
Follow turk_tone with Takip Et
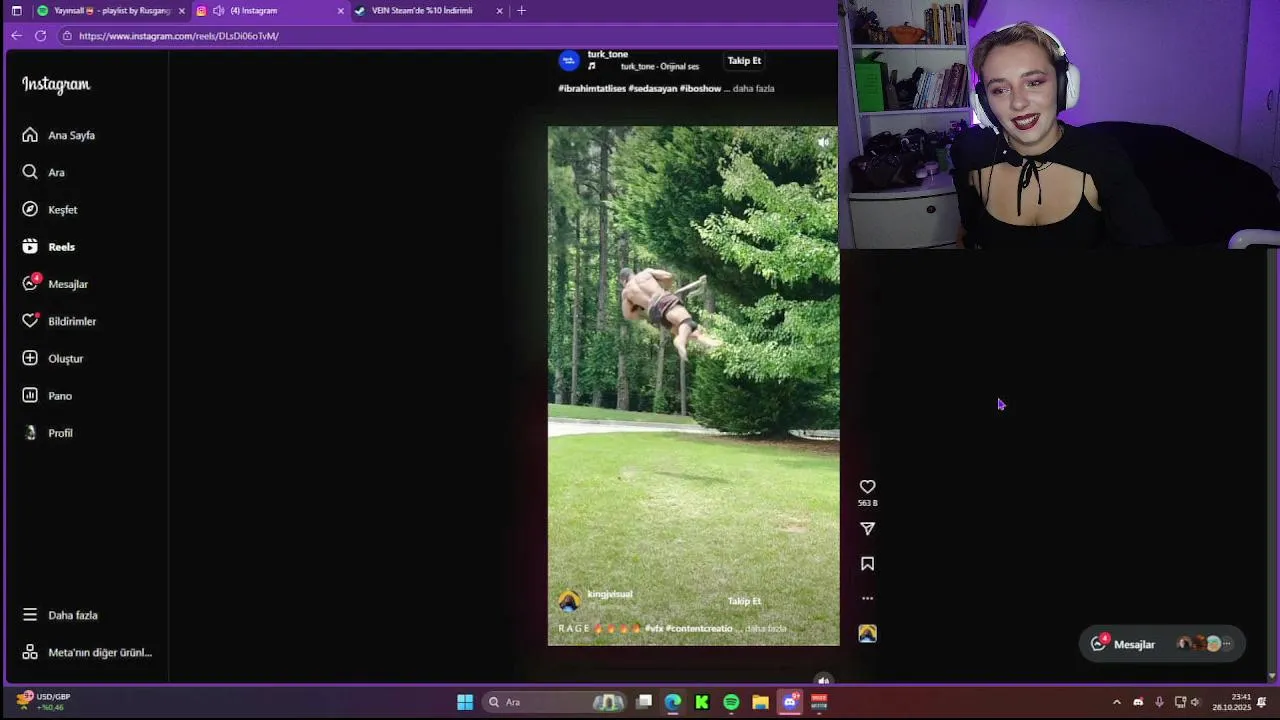[x=744, y=60]
